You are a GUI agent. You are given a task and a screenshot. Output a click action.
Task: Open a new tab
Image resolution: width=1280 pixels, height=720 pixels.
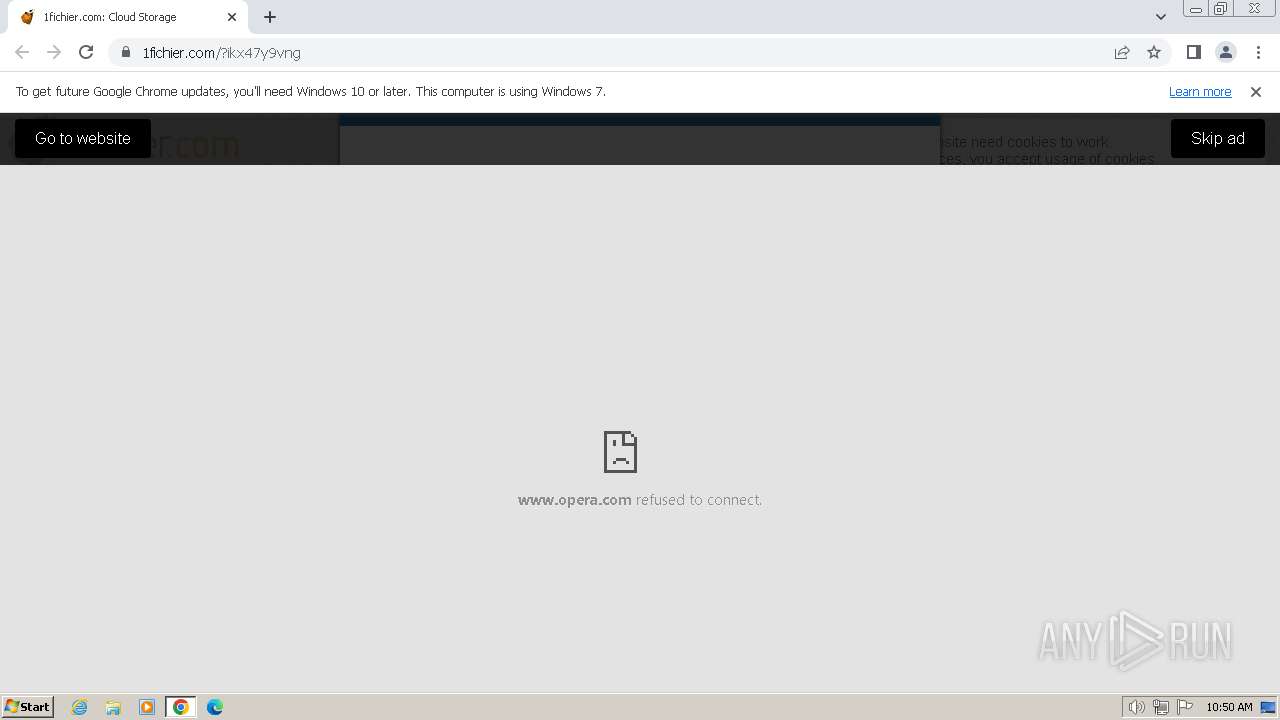pyautogui.click(x=270, y=17)
